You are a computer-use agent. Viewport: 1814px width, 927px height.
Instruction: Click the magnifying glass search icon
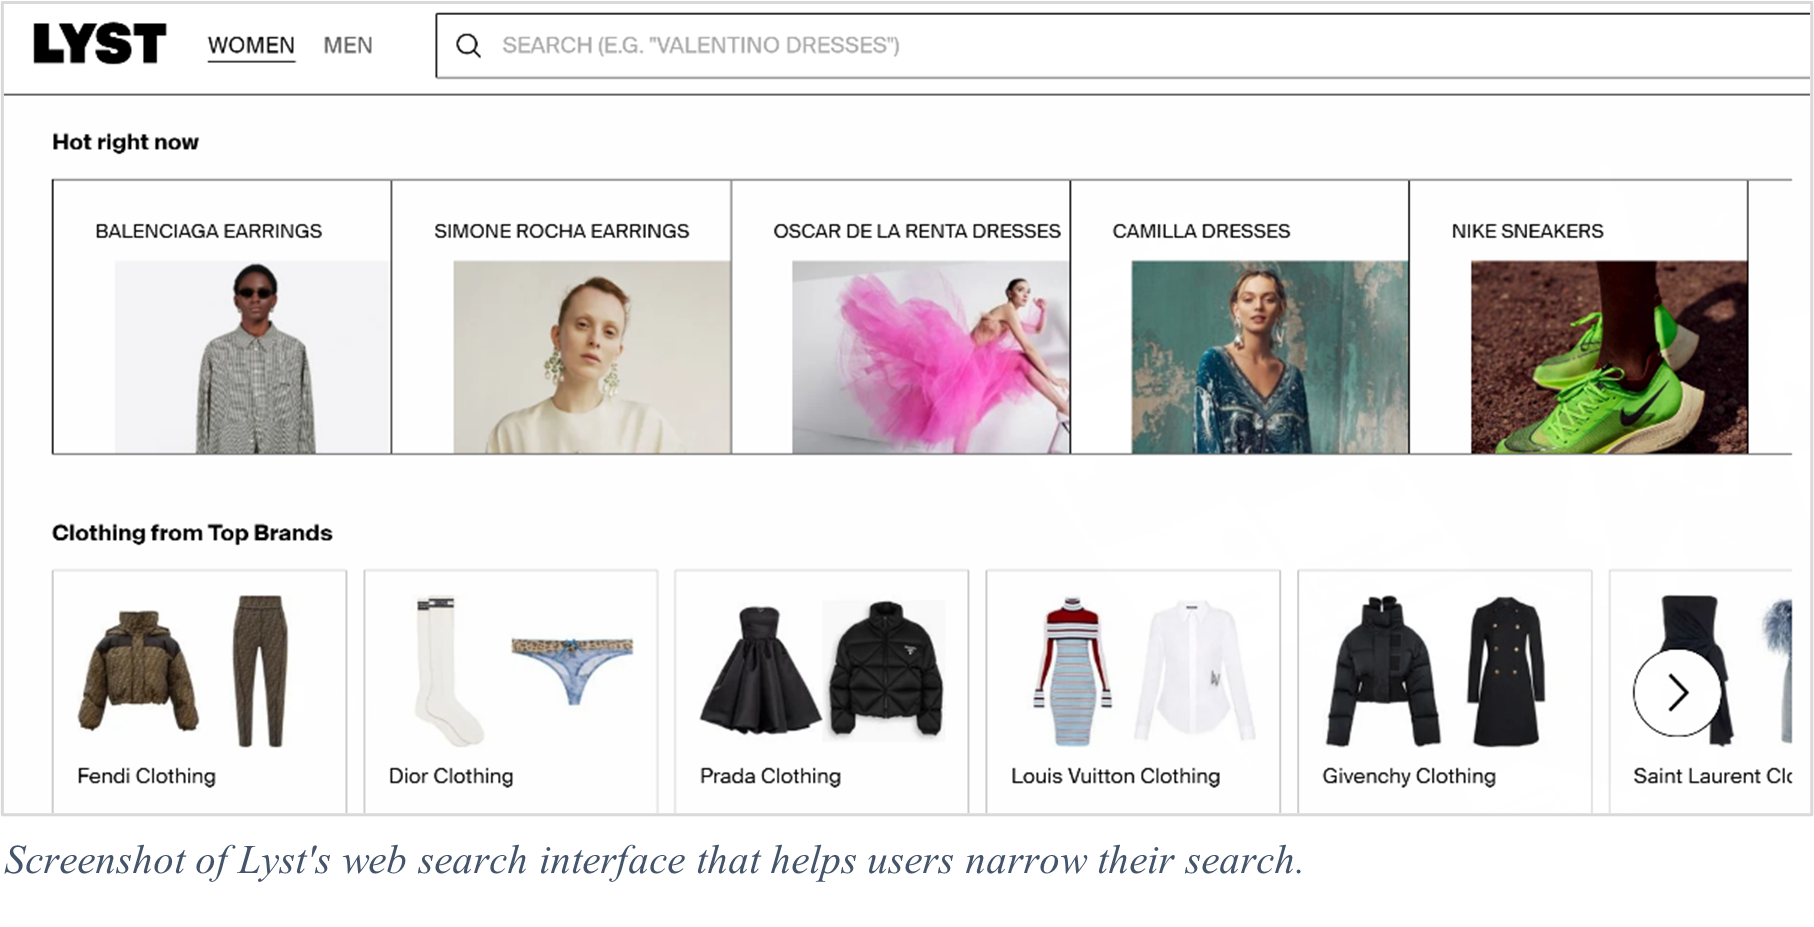coord(468,45)
